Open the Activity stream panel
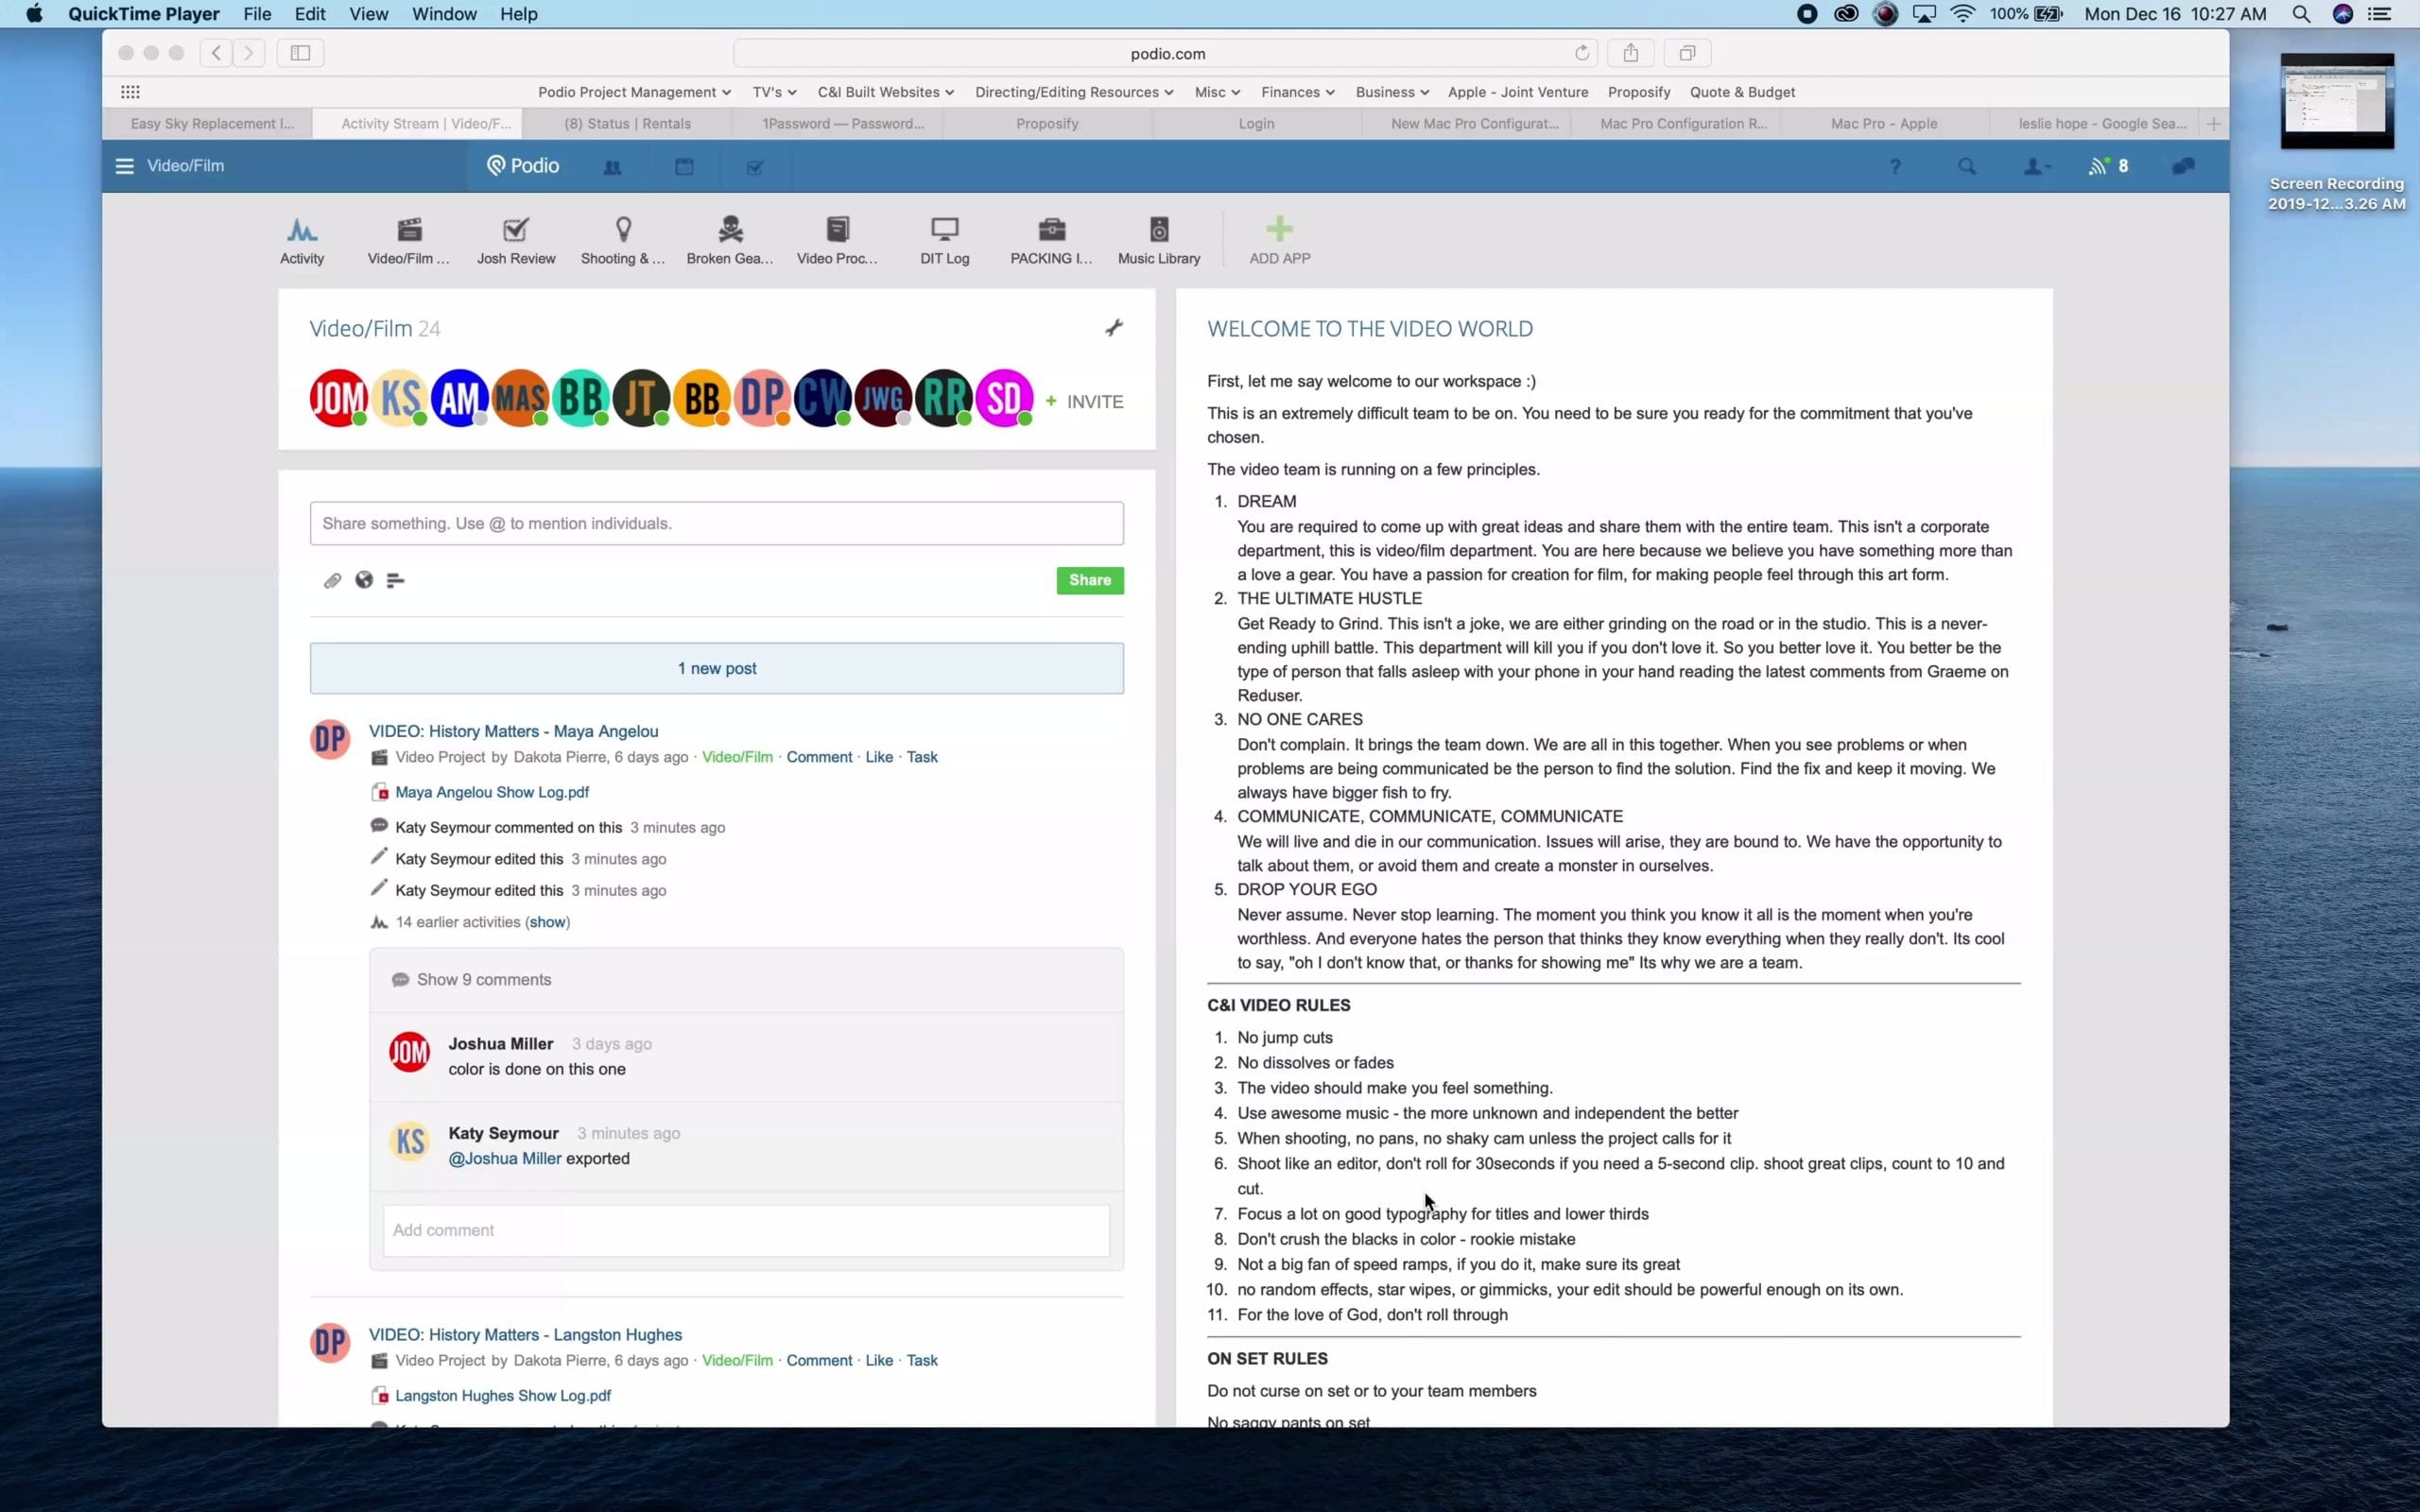 click(x=300, y=239)
